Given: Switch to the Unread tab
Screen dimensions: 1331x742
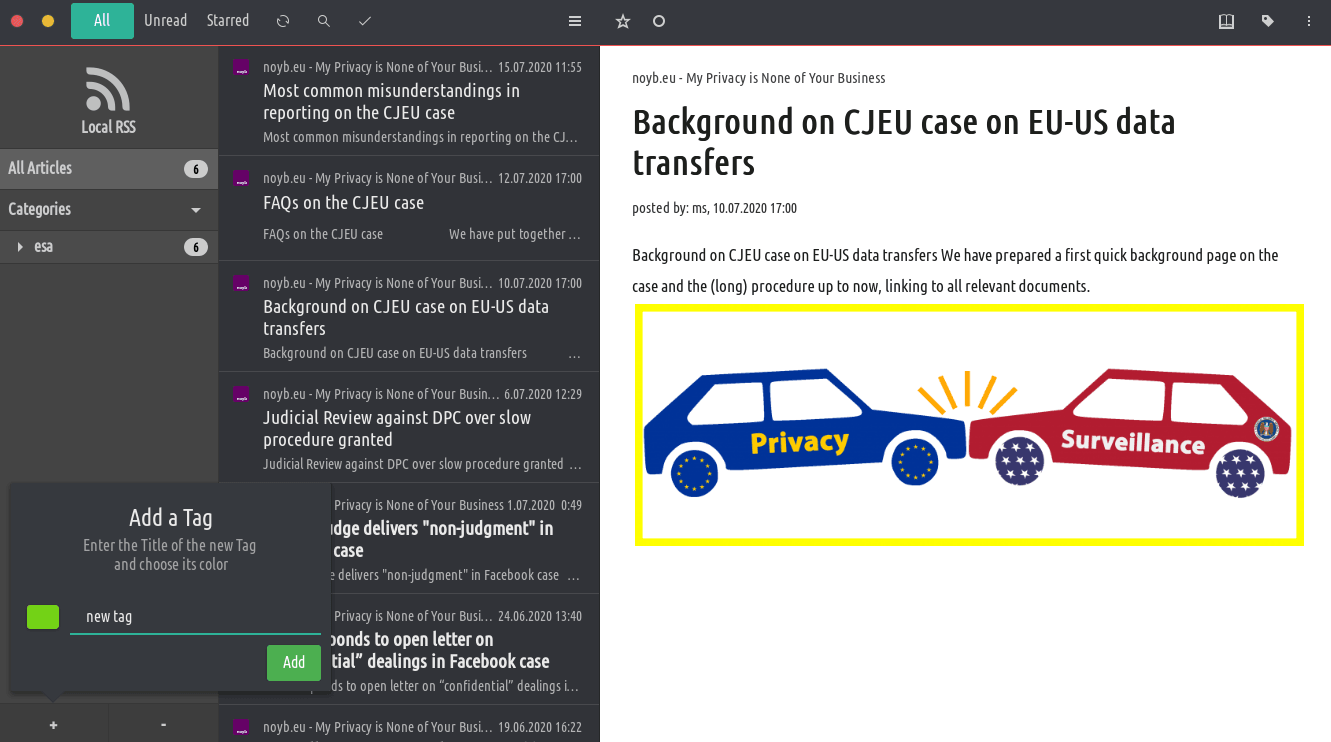Looking at the screenshot, I should [x=165, y=21].
